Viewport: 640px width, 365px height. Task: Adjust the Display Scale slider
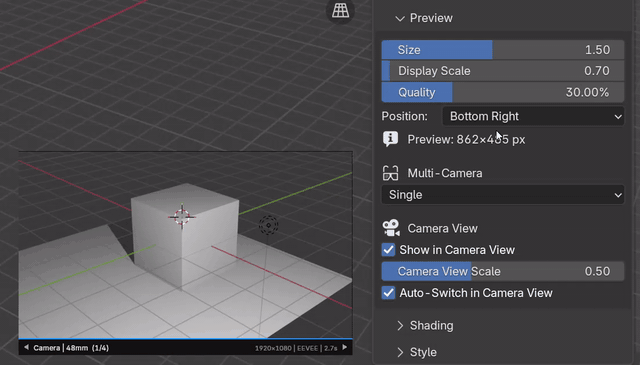click(503, 71)
